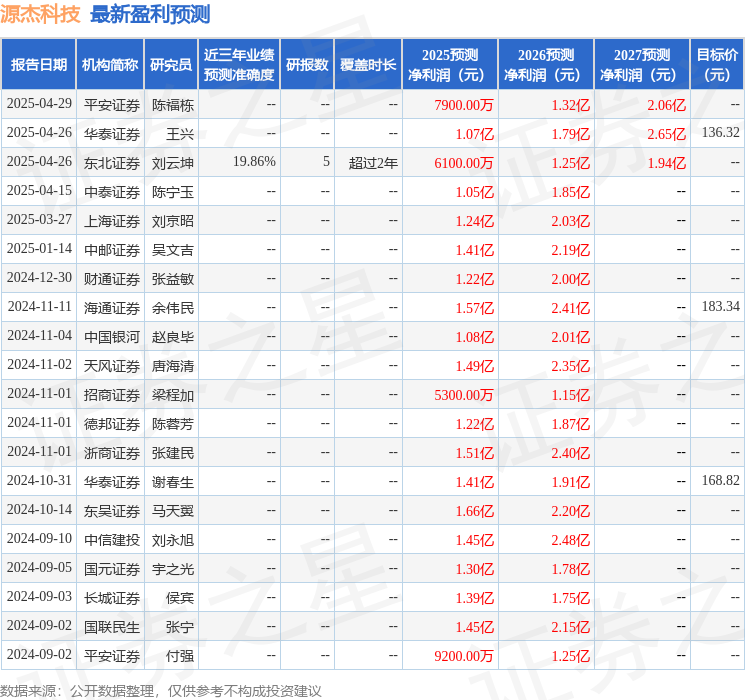Screen dimensions: 745x700
Task: Select 天风证券 institution cell
Action: click(110, 365)
